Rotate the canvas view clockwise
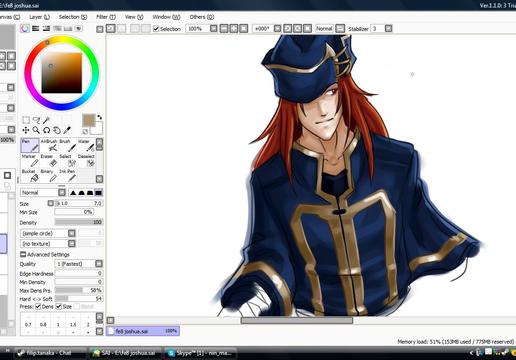This screenshot has height=360, width=516. [x=297, y=29]
